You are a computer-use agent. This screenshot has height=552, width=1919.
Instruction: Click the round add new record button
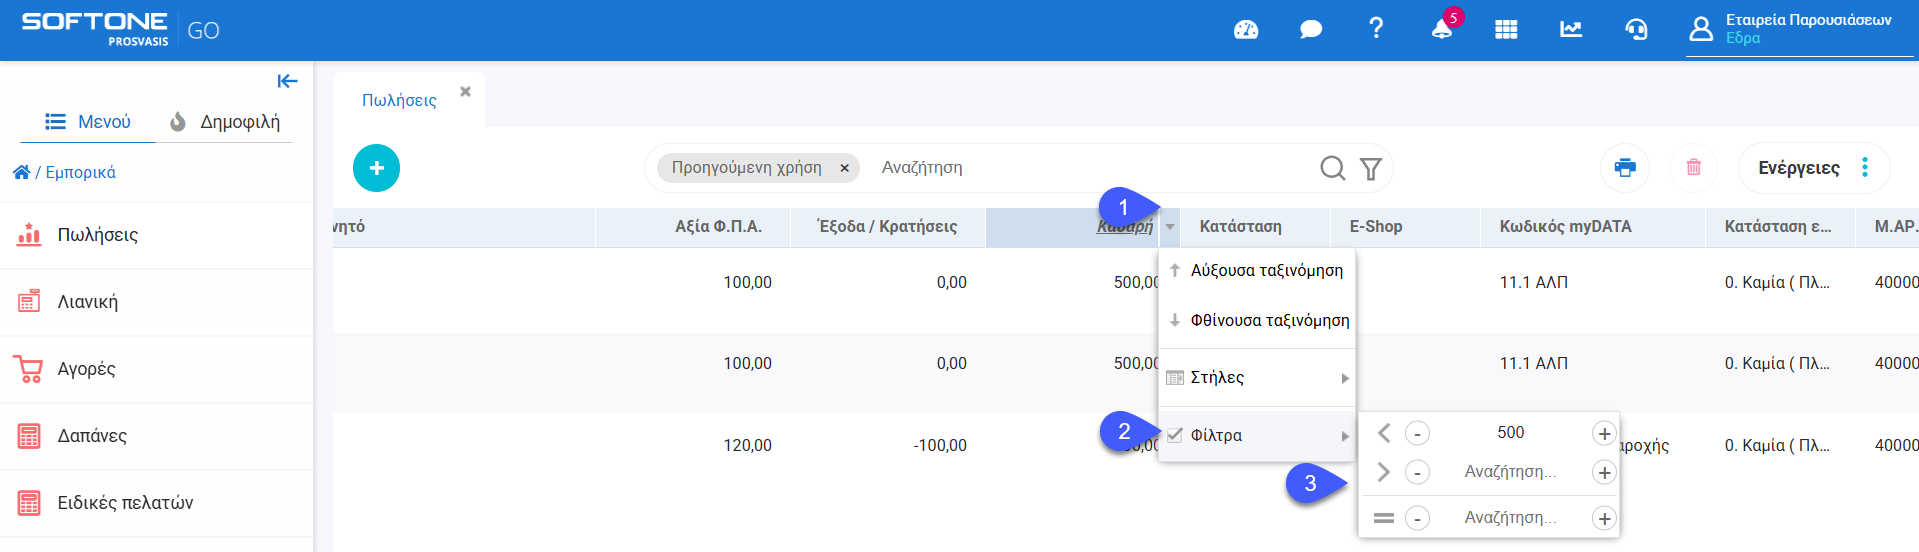376,168
